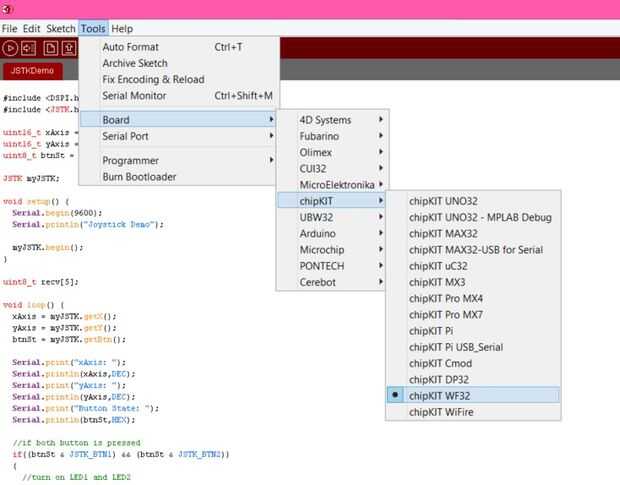Viewport: 620px width, 485px height.
Task: Click the 'void loop()' code line
Action: tap(34, 305)
